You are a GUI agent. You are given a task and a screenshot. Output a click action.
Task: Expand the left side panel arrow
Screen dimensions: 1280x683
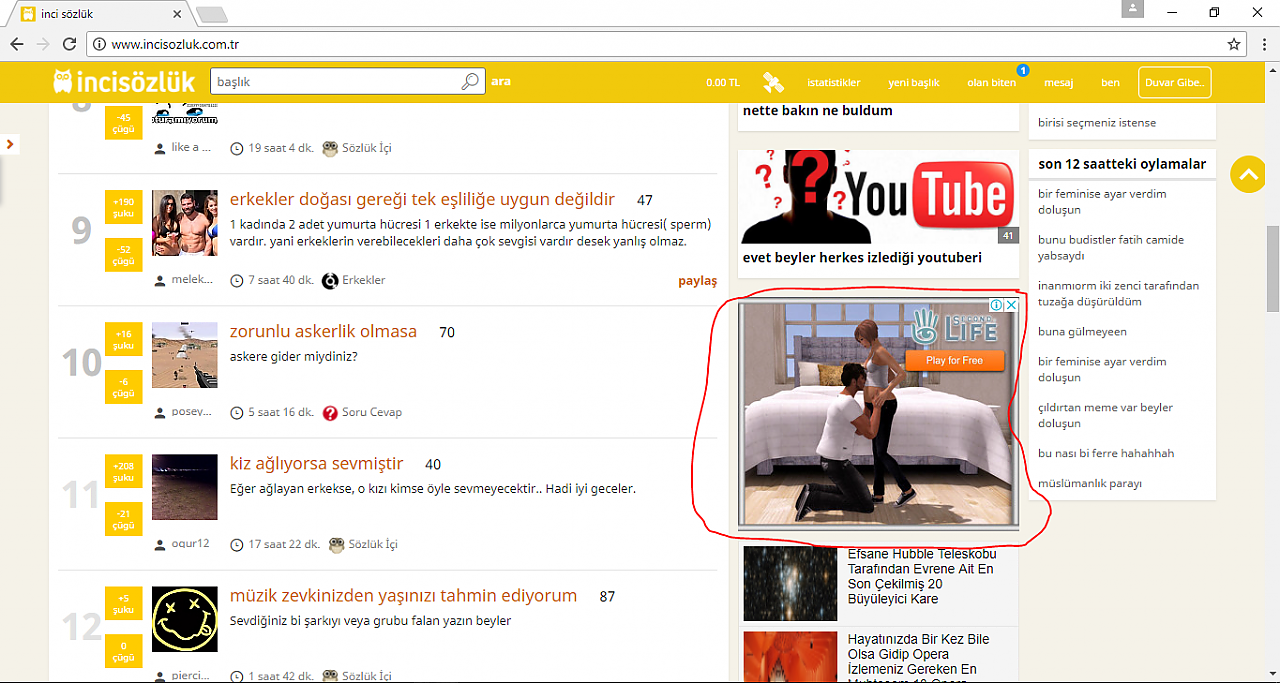click(9, 144)
